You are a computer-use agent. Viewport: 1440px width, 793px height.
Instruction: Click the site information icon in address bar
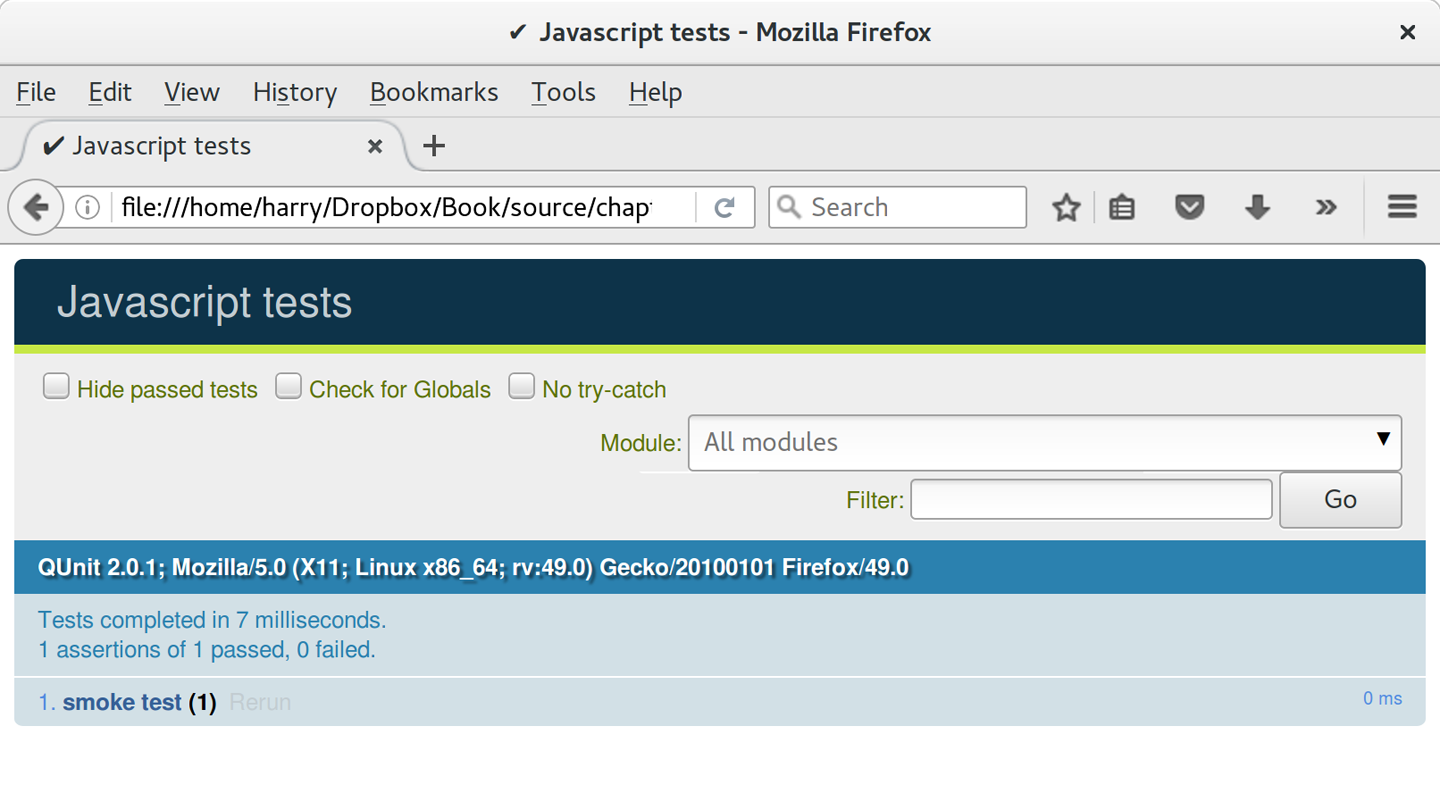[x=88, y=208]
